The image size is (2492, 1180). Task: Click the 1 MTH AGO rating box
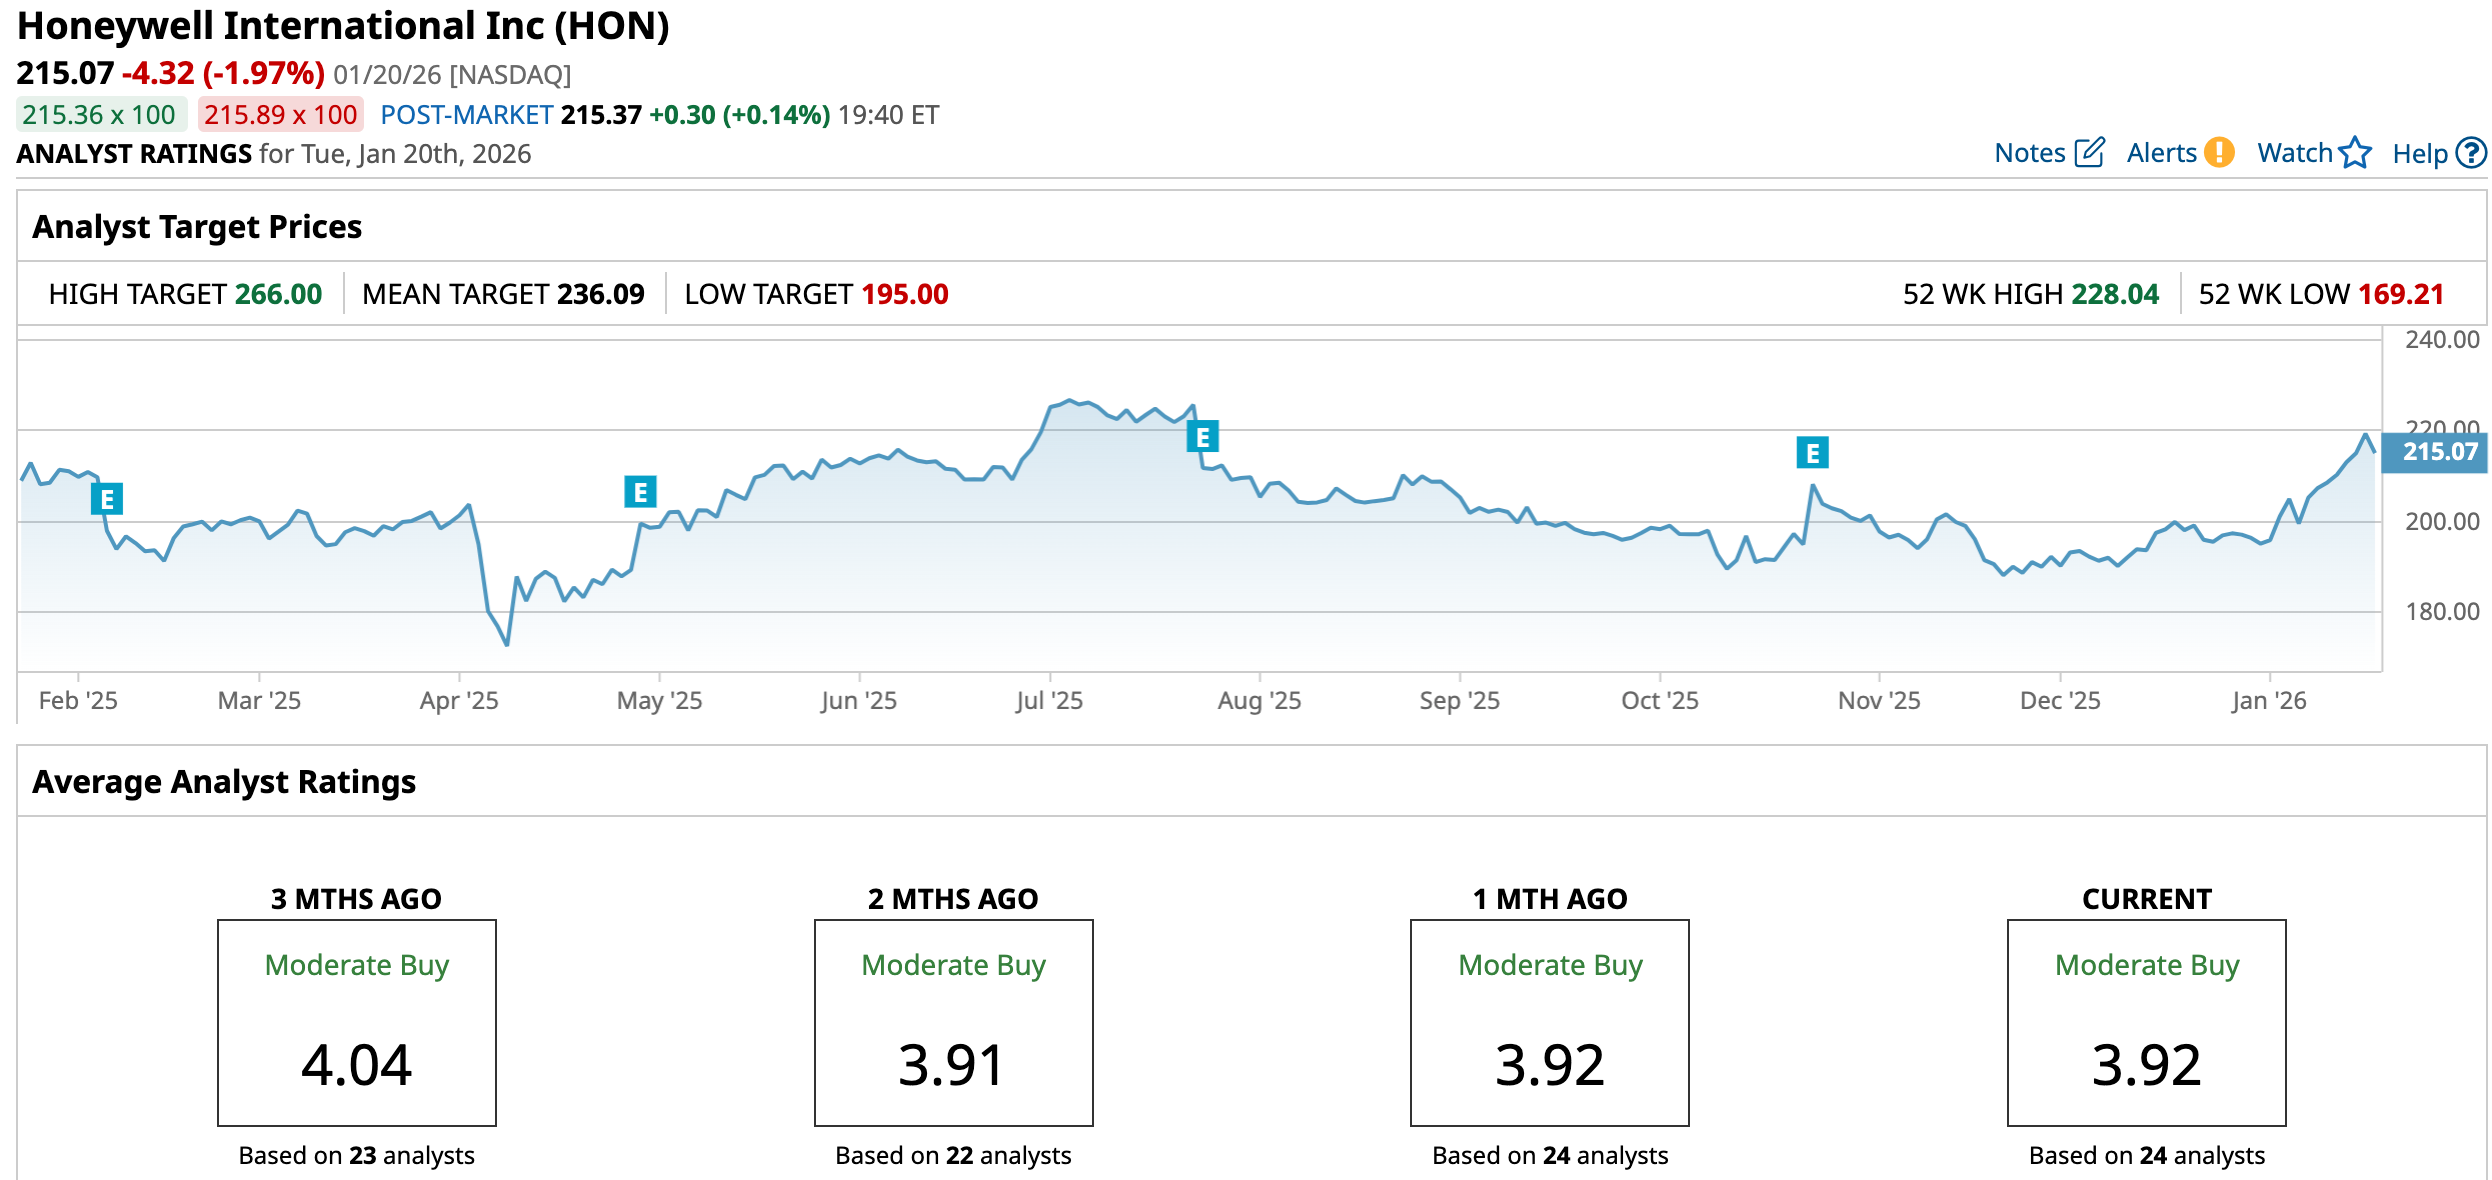click(x=1549, y=1022)
